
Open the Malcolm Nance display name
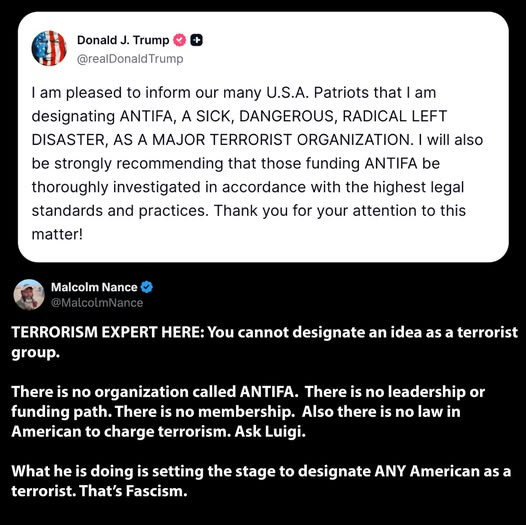tap(94, 287)
